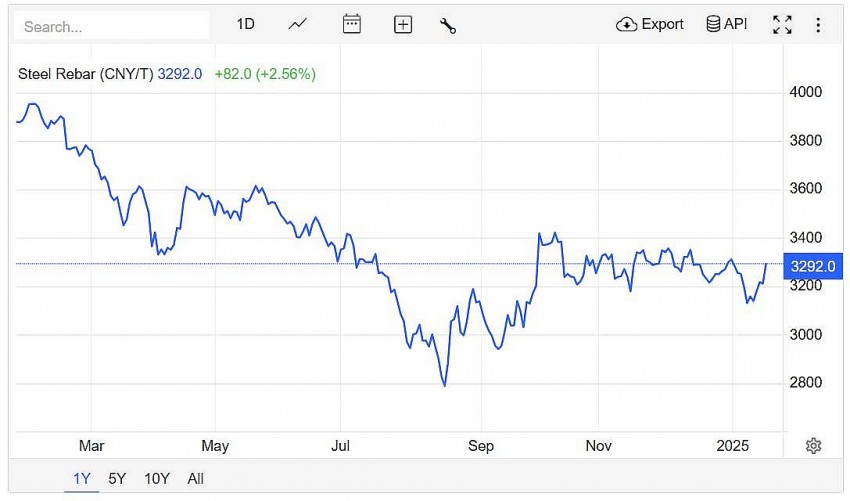850x501 pixels.
Task: Open chart settings gear icon
Action: [x=814, y=446]
